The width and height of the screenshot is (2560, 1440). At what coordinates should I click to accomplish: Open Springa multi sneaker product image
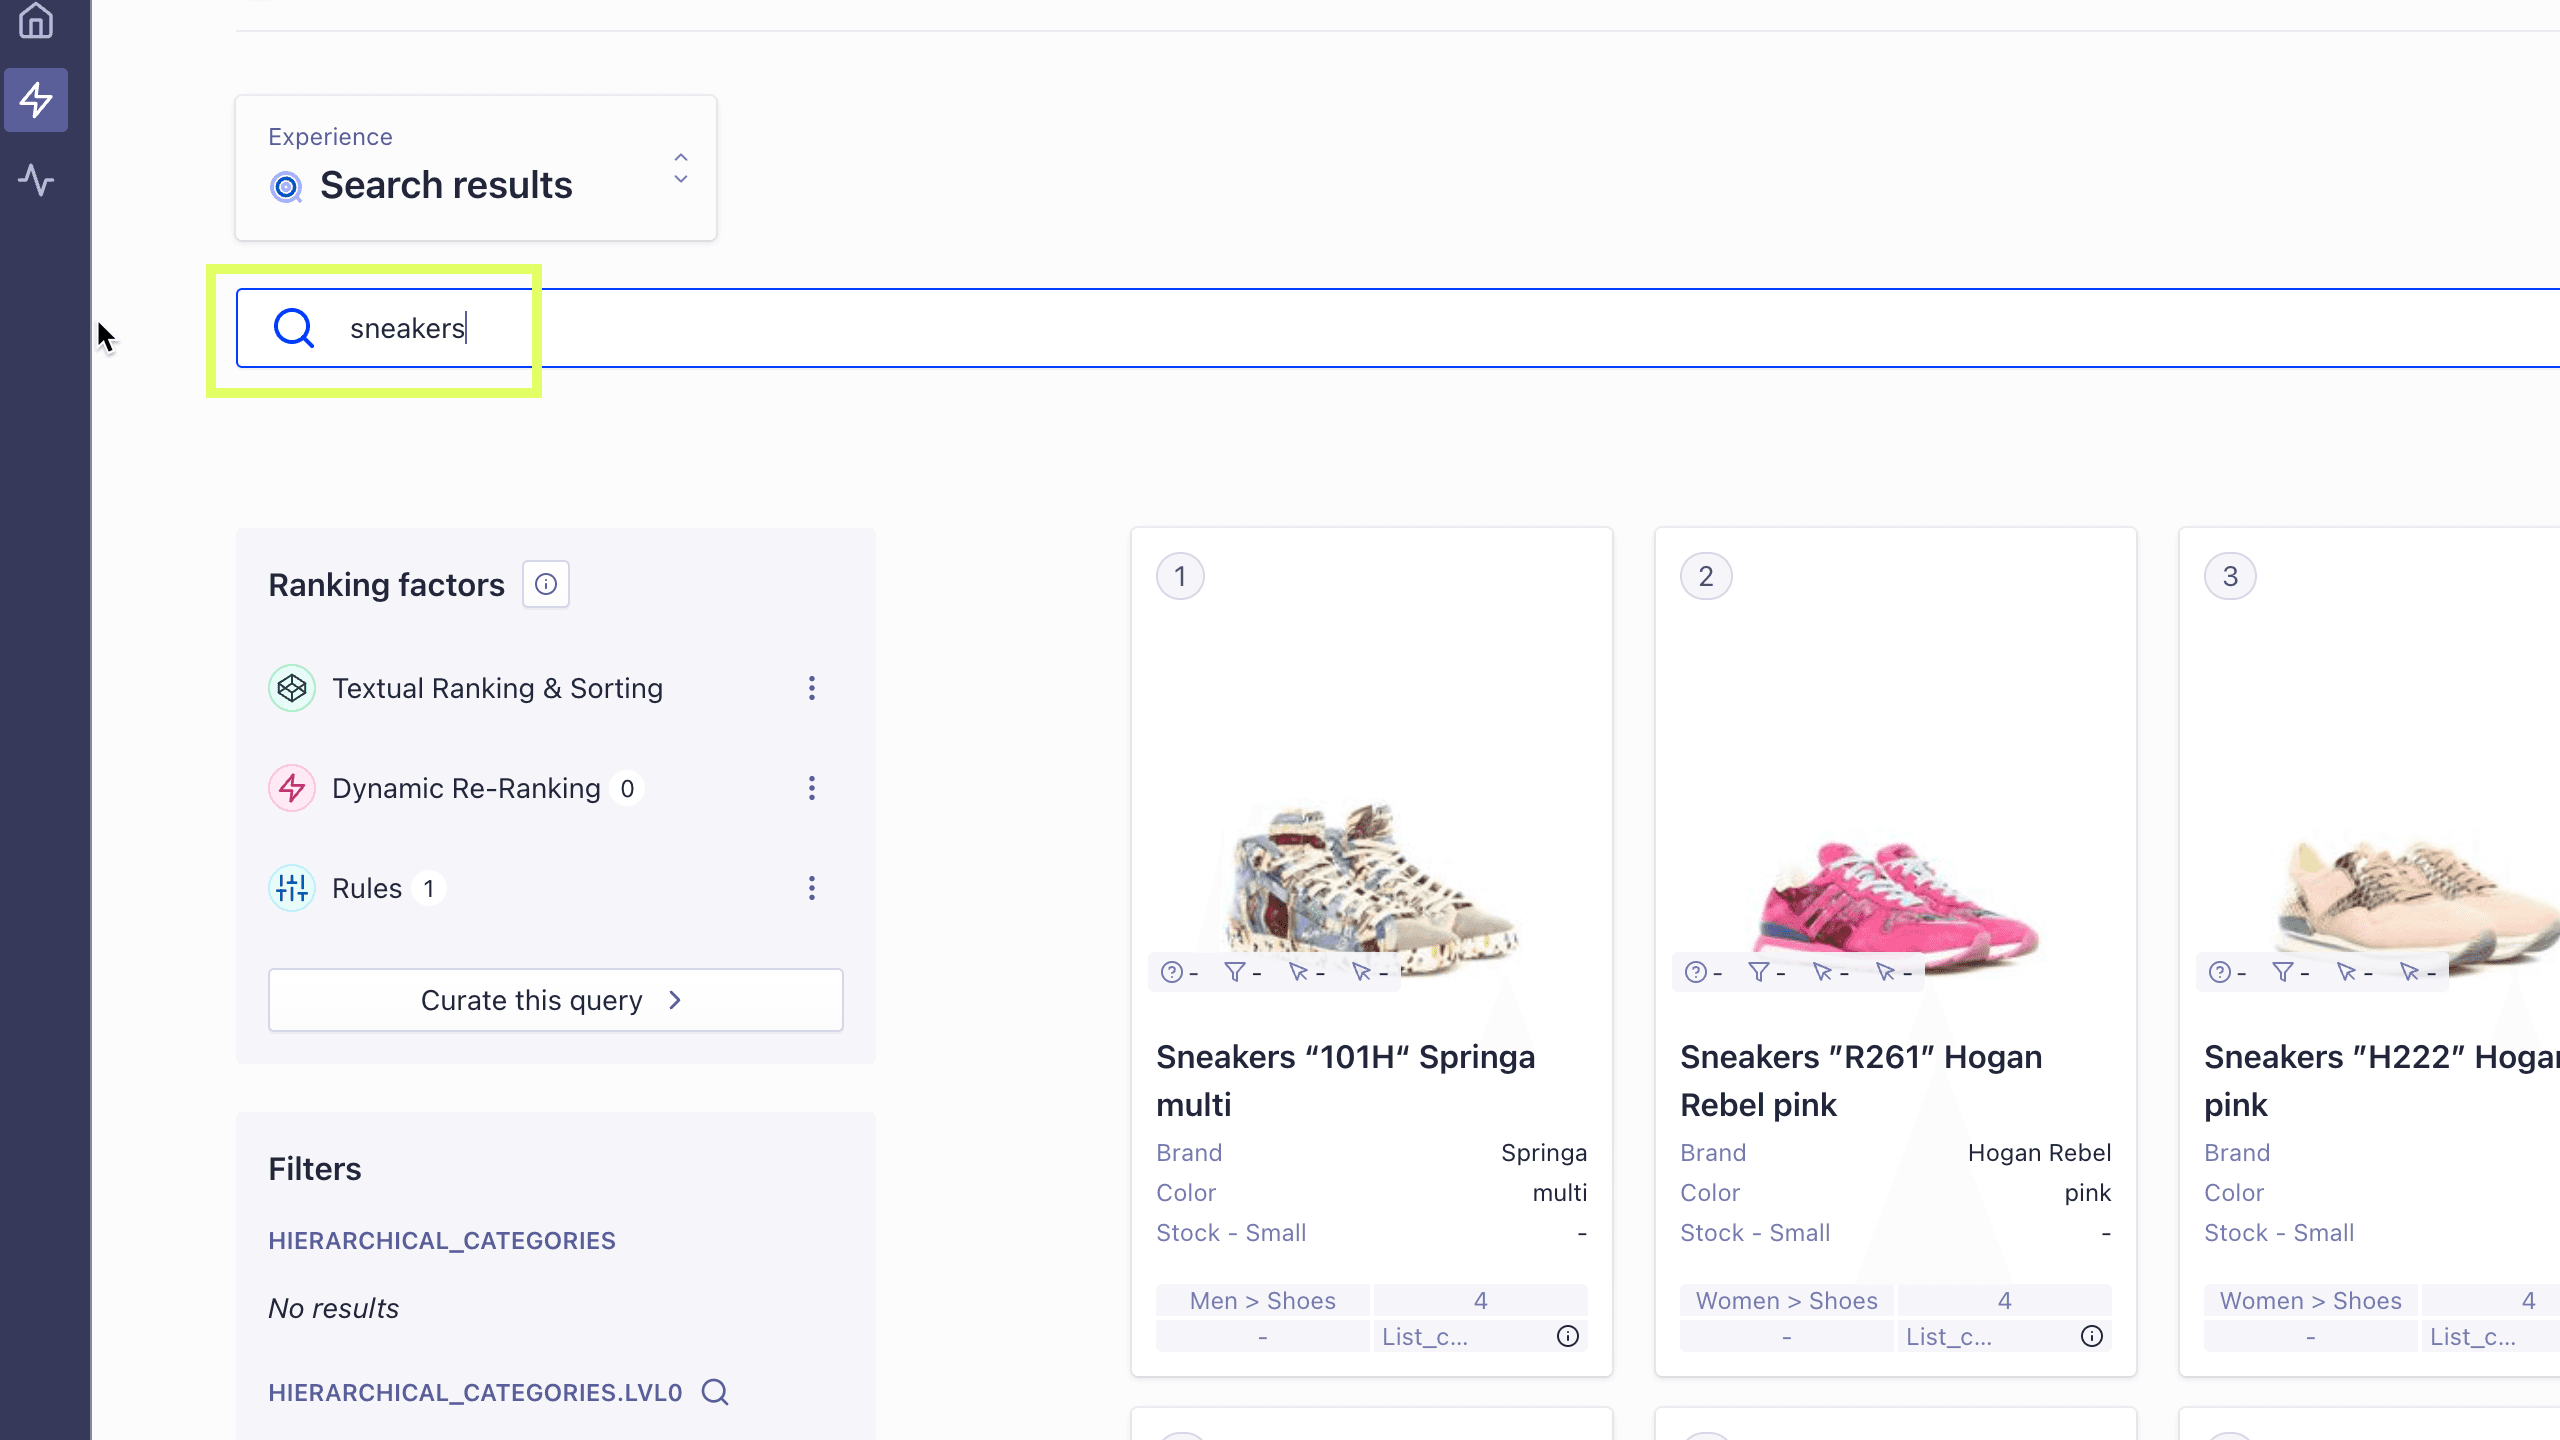pos(1372,888)
